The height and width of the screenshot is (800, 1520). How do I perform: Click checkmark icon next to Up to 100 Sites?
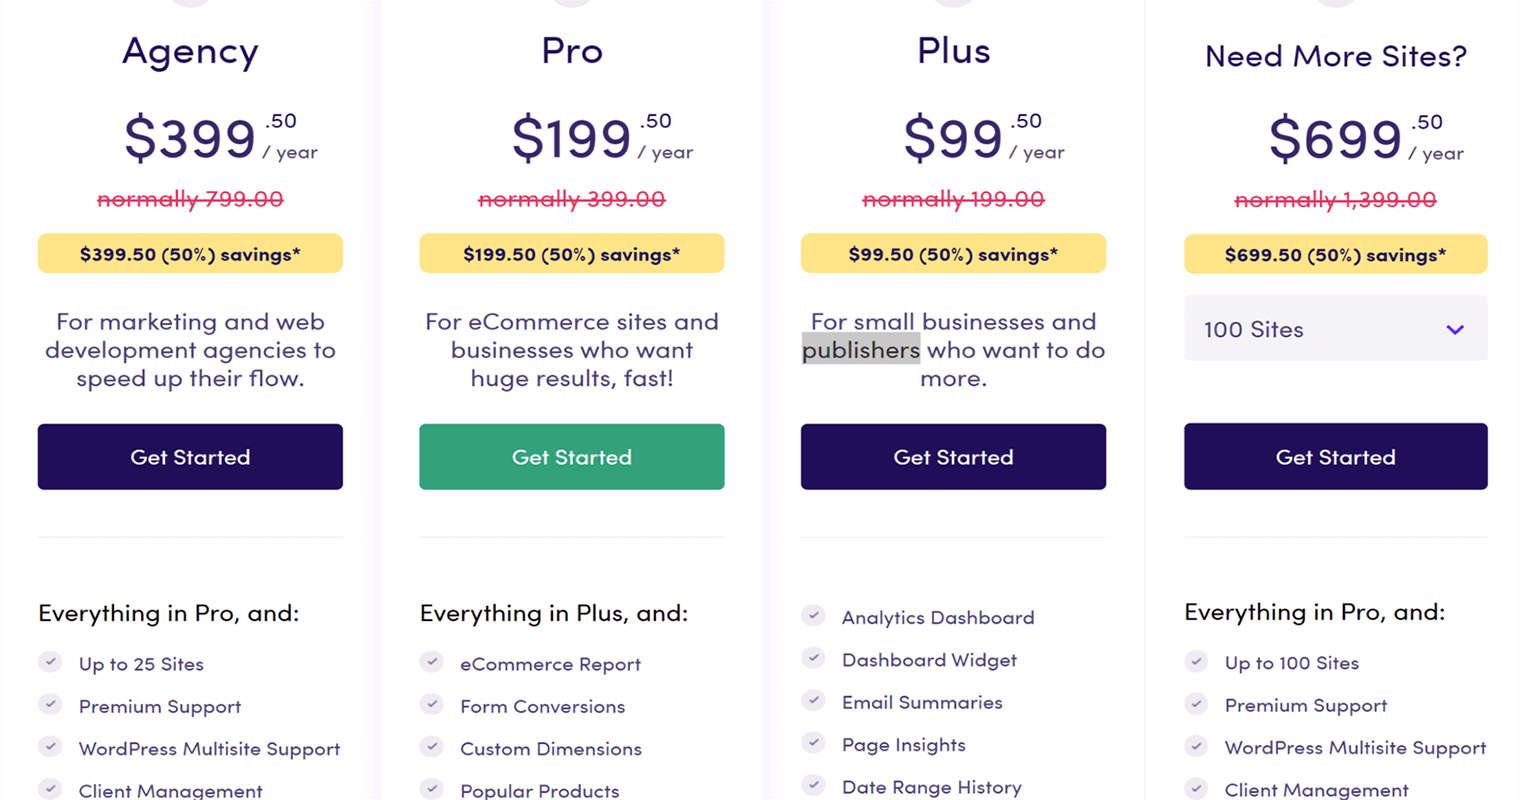1196,661
